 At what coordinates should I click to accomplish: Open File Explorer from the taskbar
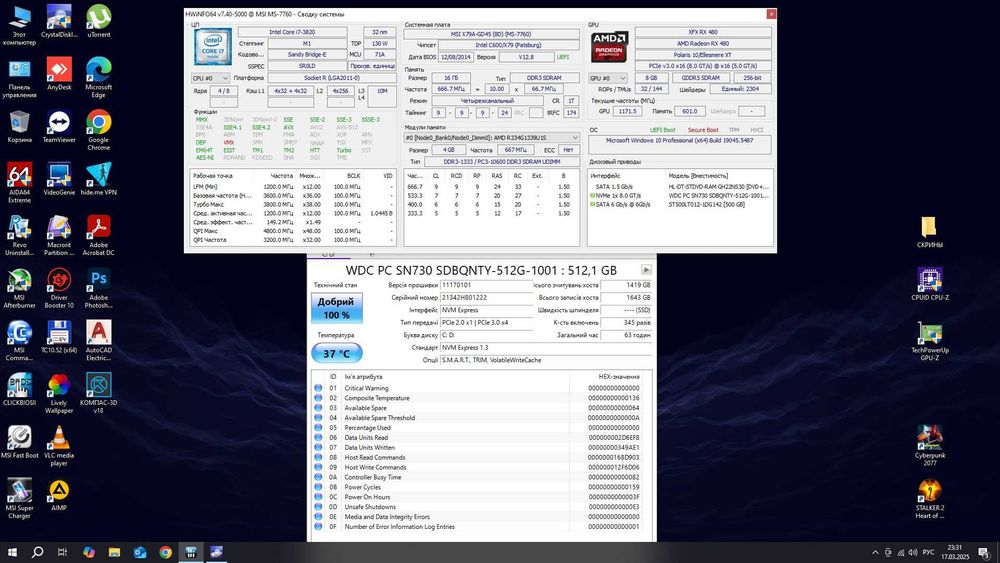click(114, 552)
